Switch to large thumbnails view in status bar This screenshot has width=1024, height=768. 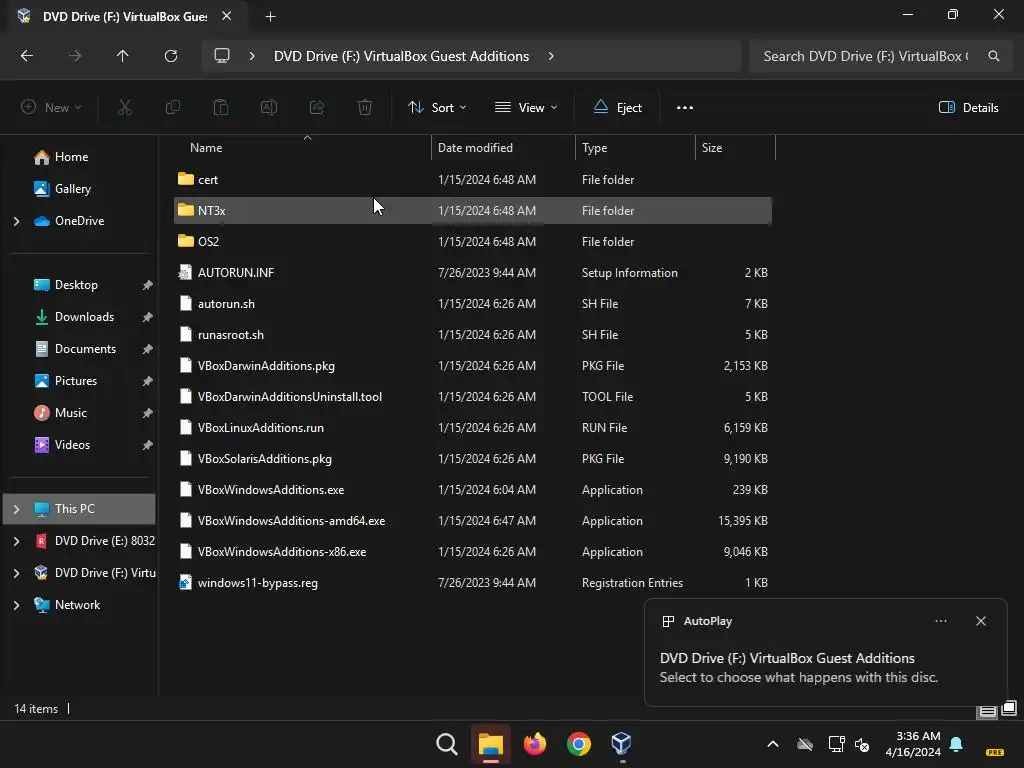tap(1009, 709)
